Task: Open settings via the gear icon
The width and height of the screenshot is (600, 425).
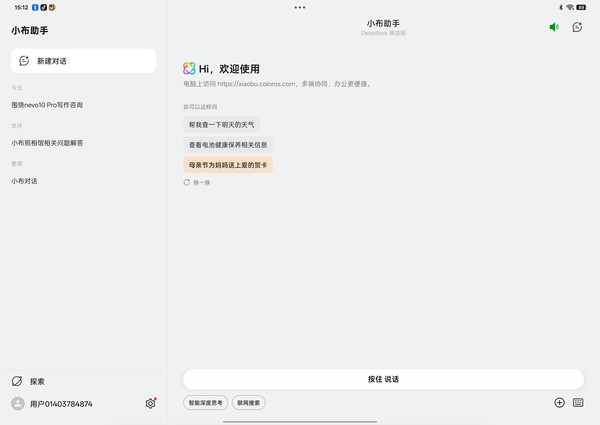Action: tap(150, 403)
